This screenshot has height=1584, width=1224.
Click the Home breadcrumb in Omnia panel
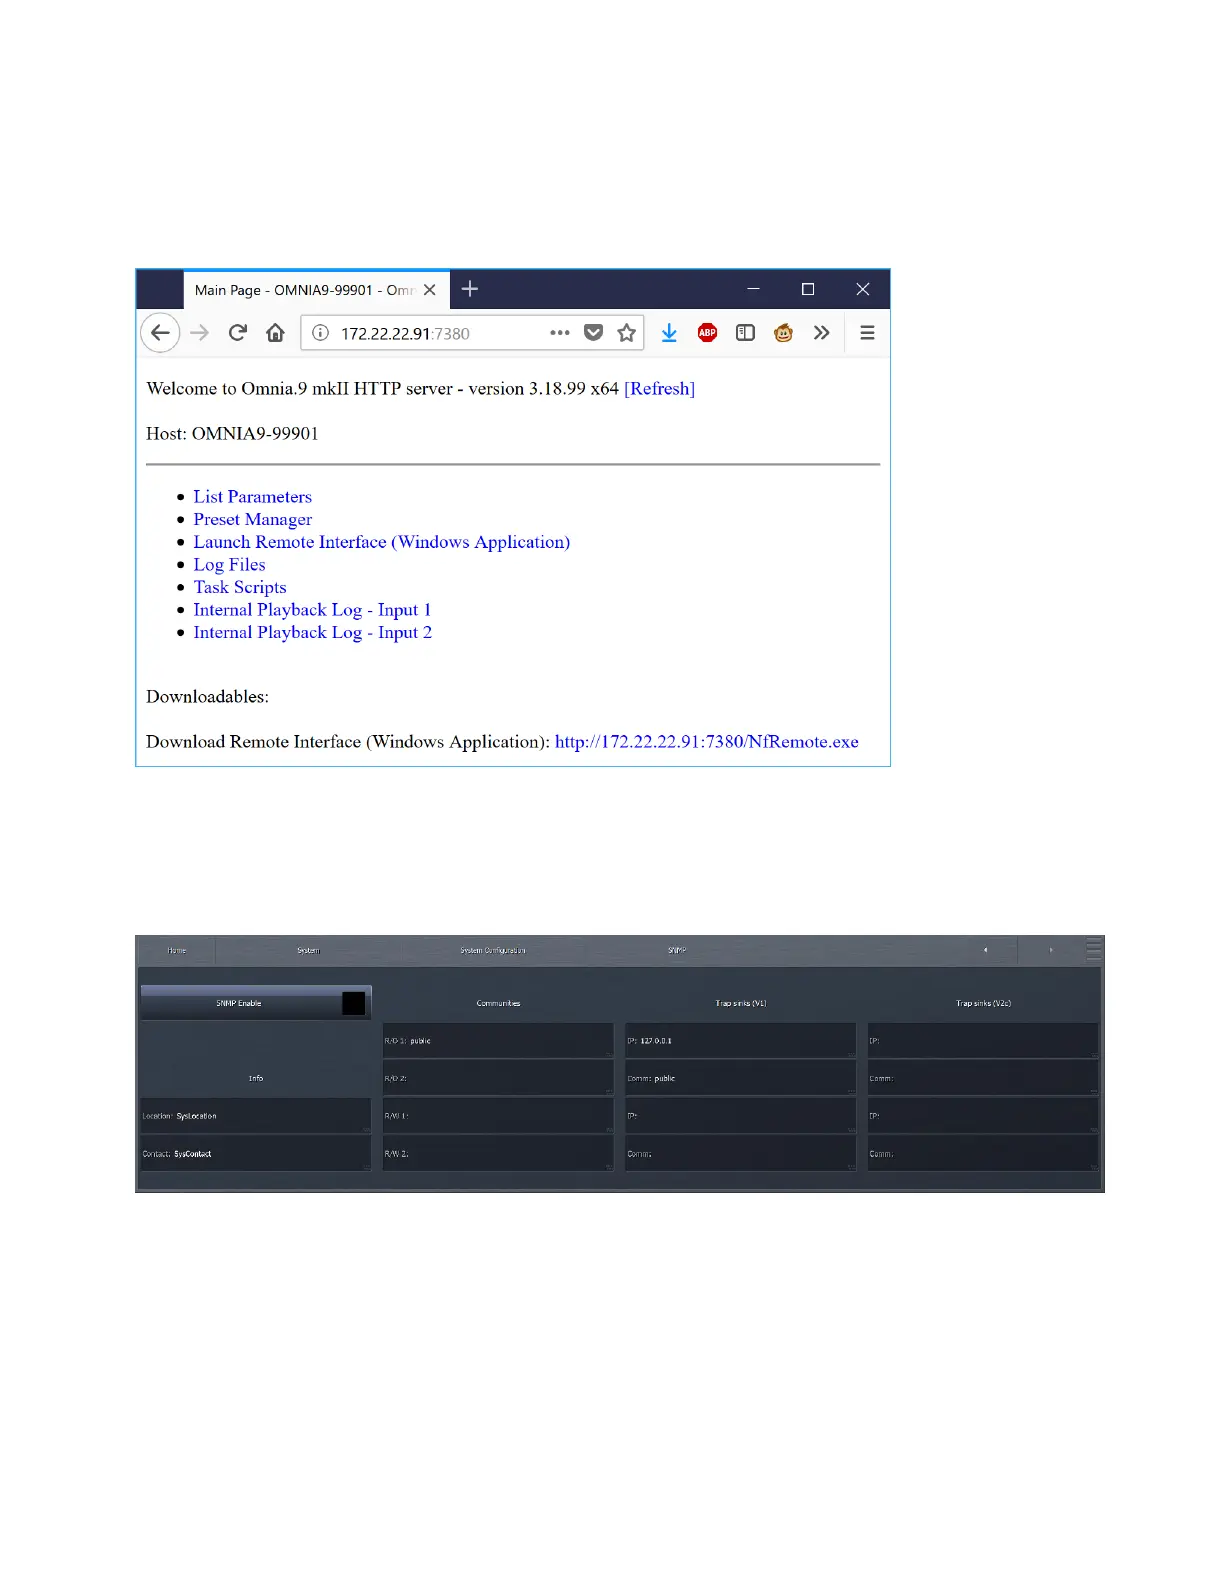[x=177, y=950]
